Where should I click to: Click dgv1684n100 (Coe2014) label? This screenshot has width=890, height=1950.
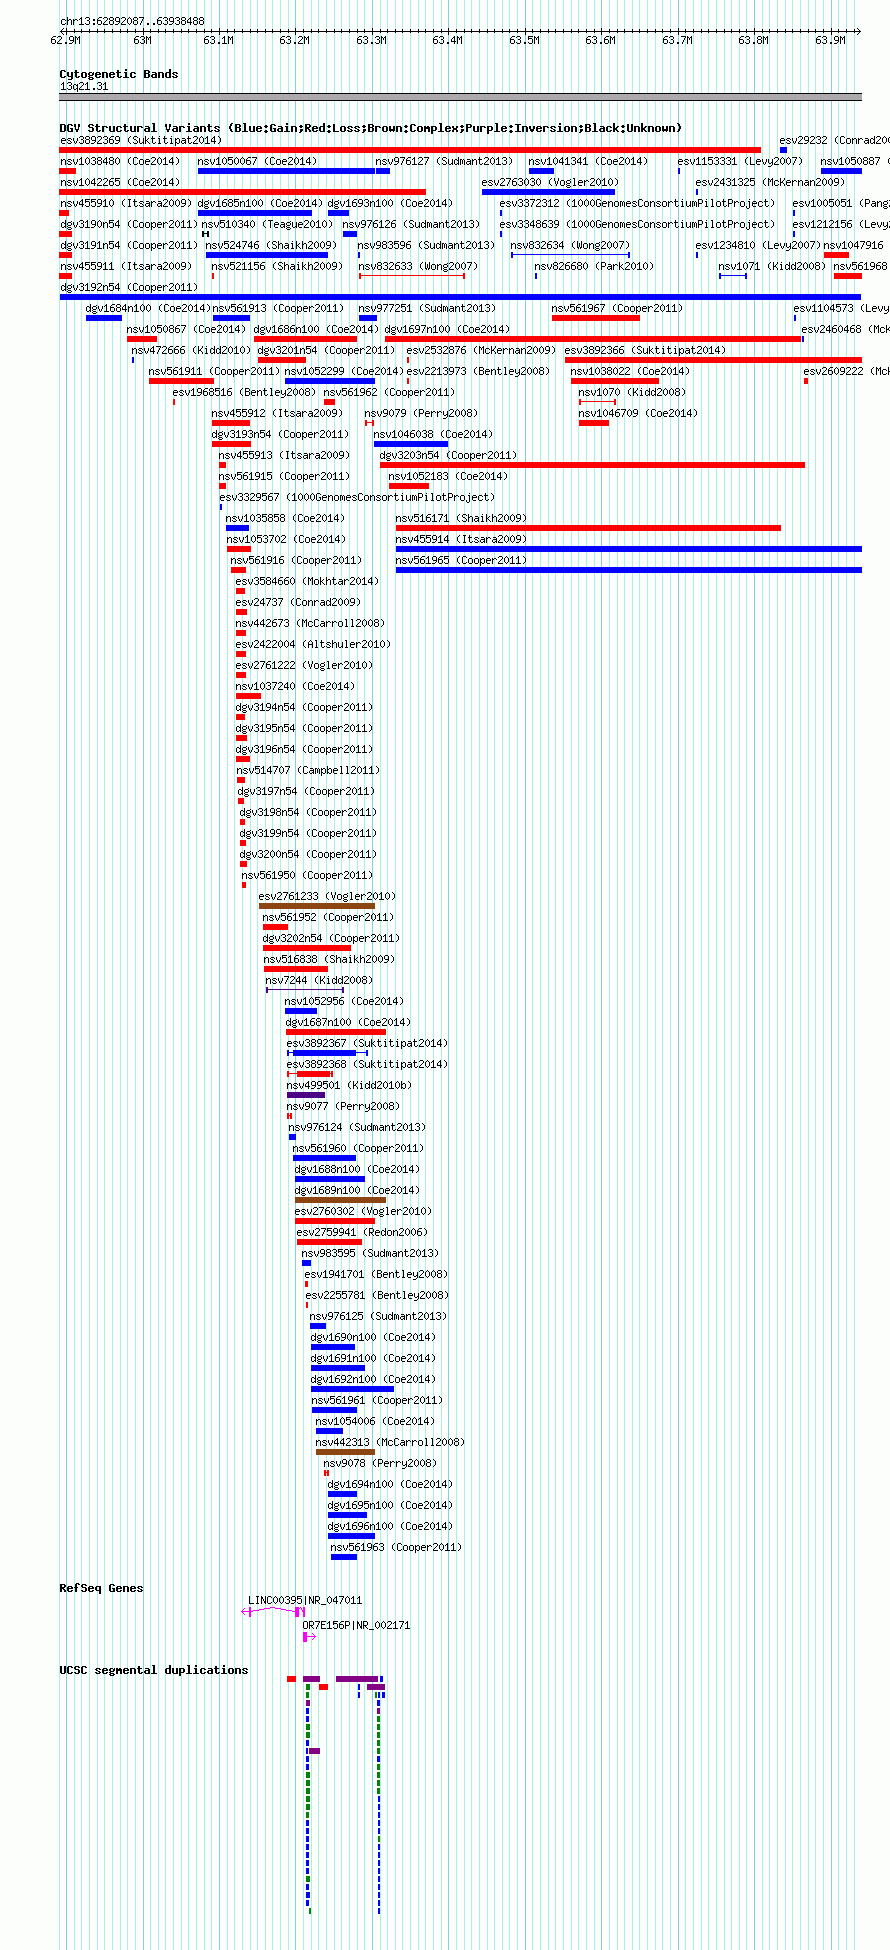(x=148, y=308)
